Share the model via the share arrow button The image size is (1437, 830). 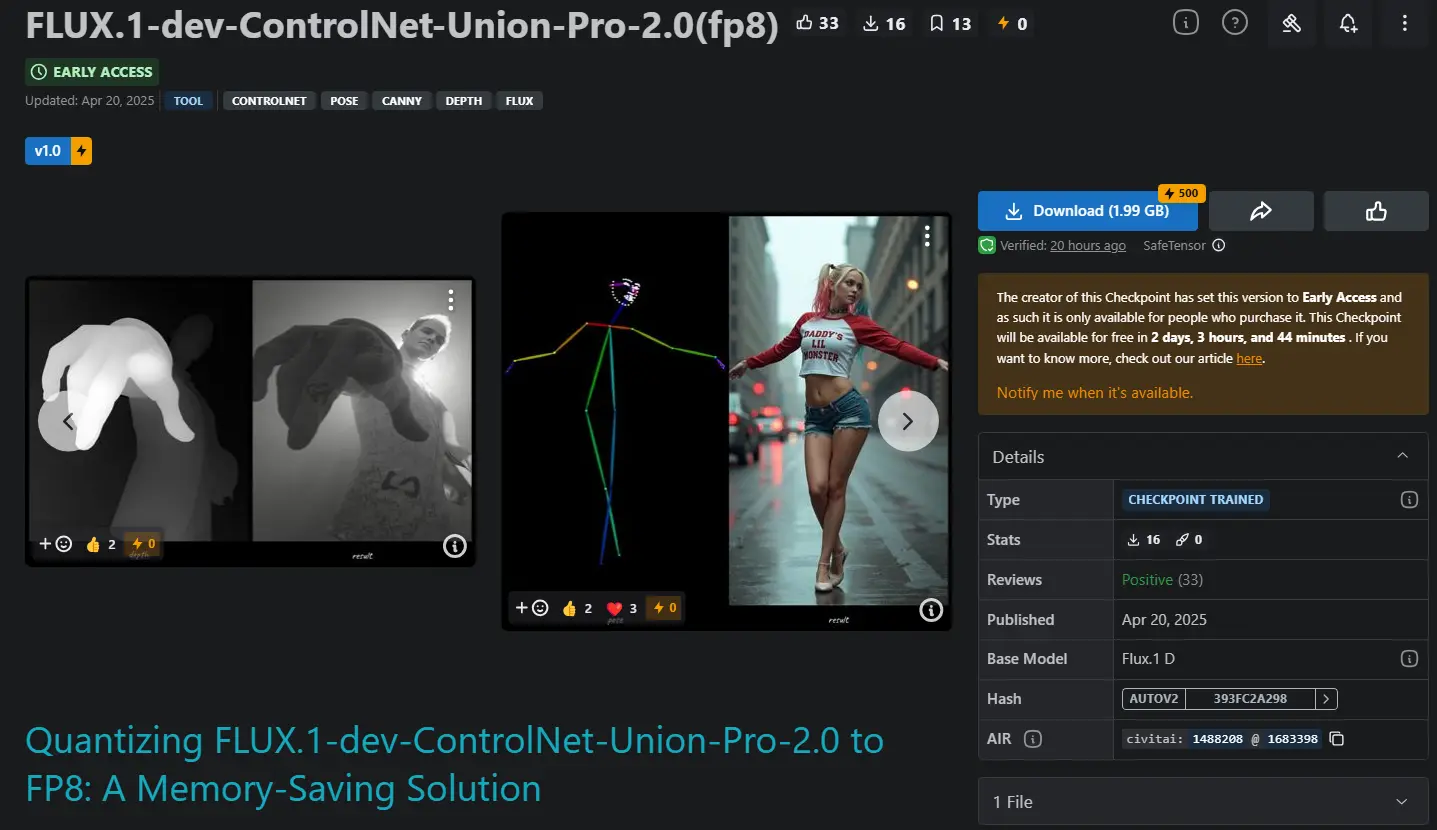pos(1260,211)
